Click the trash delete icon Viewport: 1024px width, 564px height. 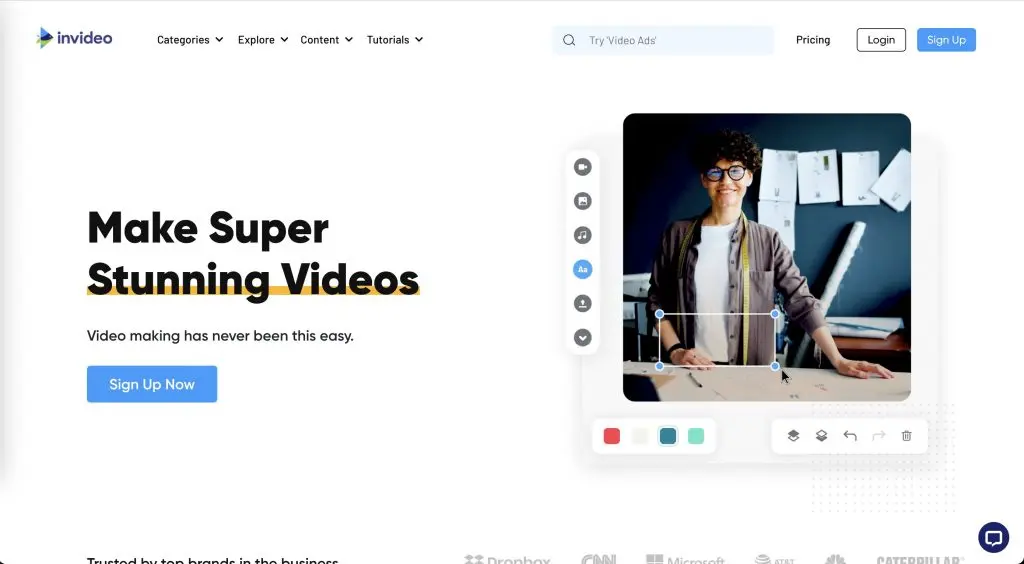pos(906,436)
